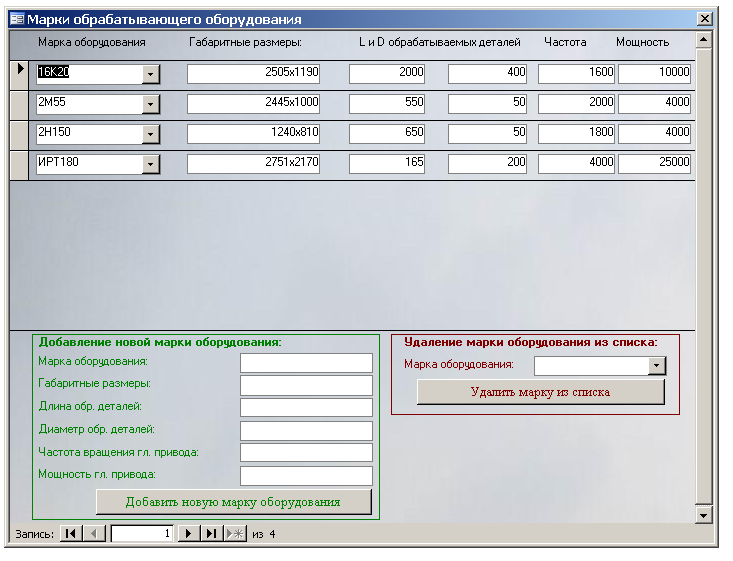Expand equipment mark list in deletion section
This screenshot has height=561, width=733.
[657, 366]
